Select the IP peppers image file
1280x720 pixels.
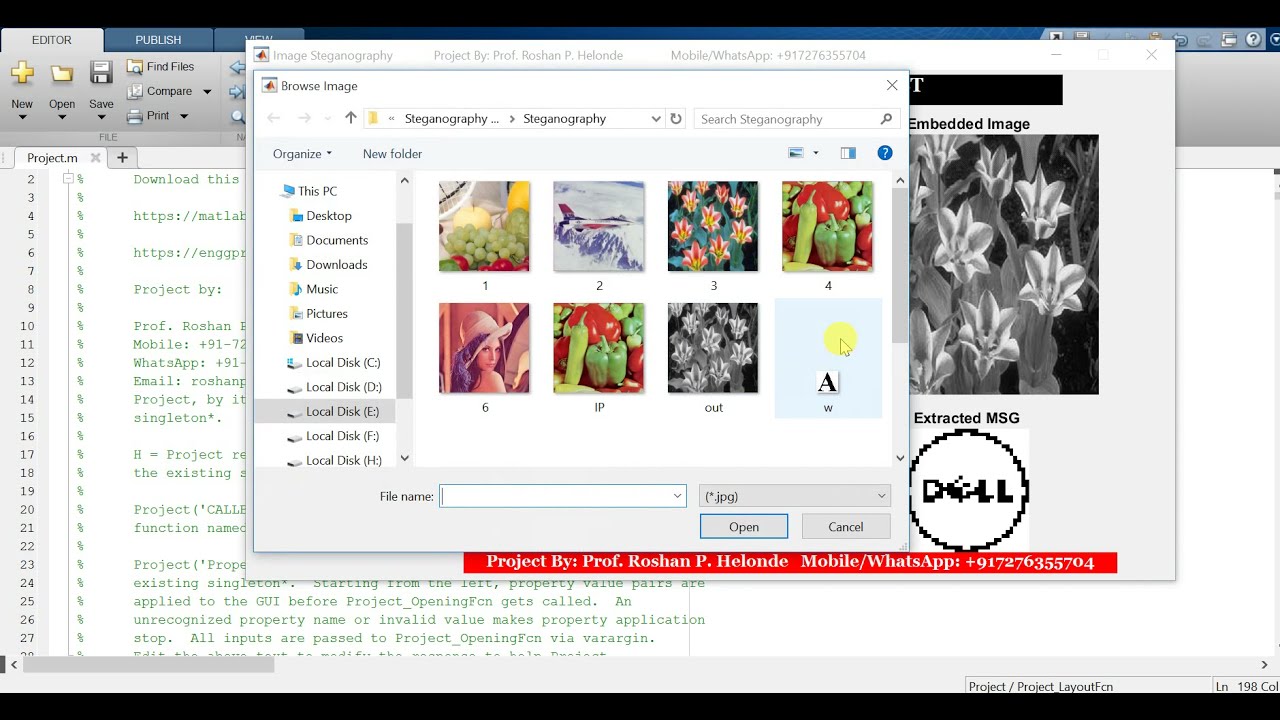coord(599,348)
